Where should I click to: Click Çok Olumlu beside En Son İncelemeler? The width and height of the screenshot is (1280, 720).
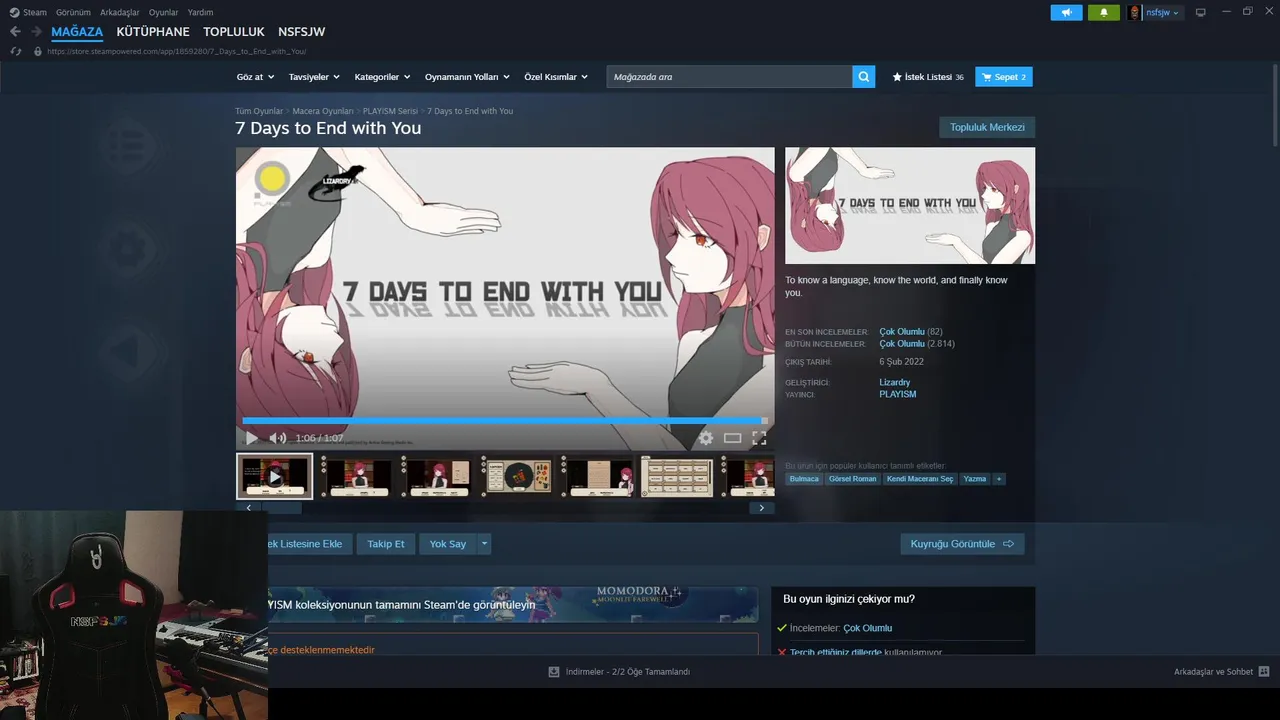(902, 331)
